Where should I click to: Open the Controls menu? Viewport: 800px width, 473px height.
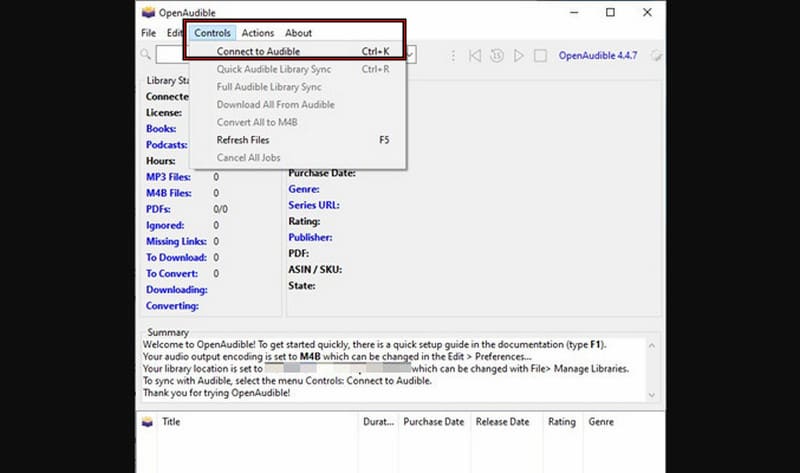point(212,33)
